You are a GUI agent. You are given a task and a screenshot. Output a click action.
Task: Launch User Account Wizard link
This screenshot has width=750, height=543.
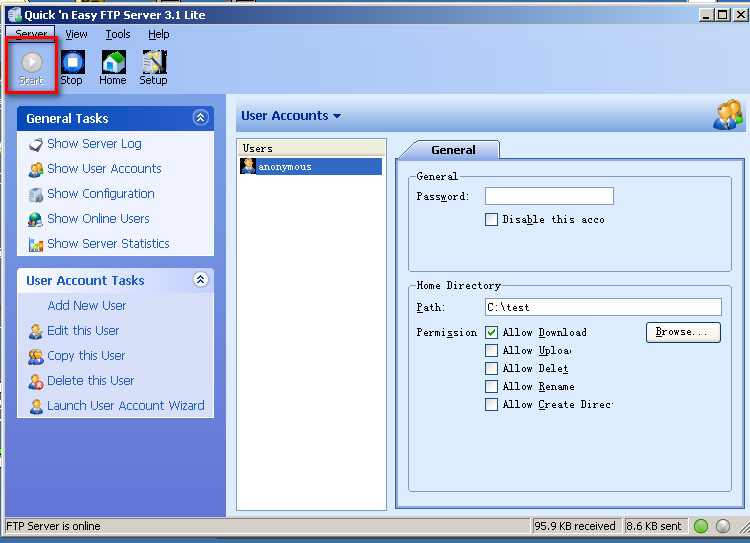(125, 406)
